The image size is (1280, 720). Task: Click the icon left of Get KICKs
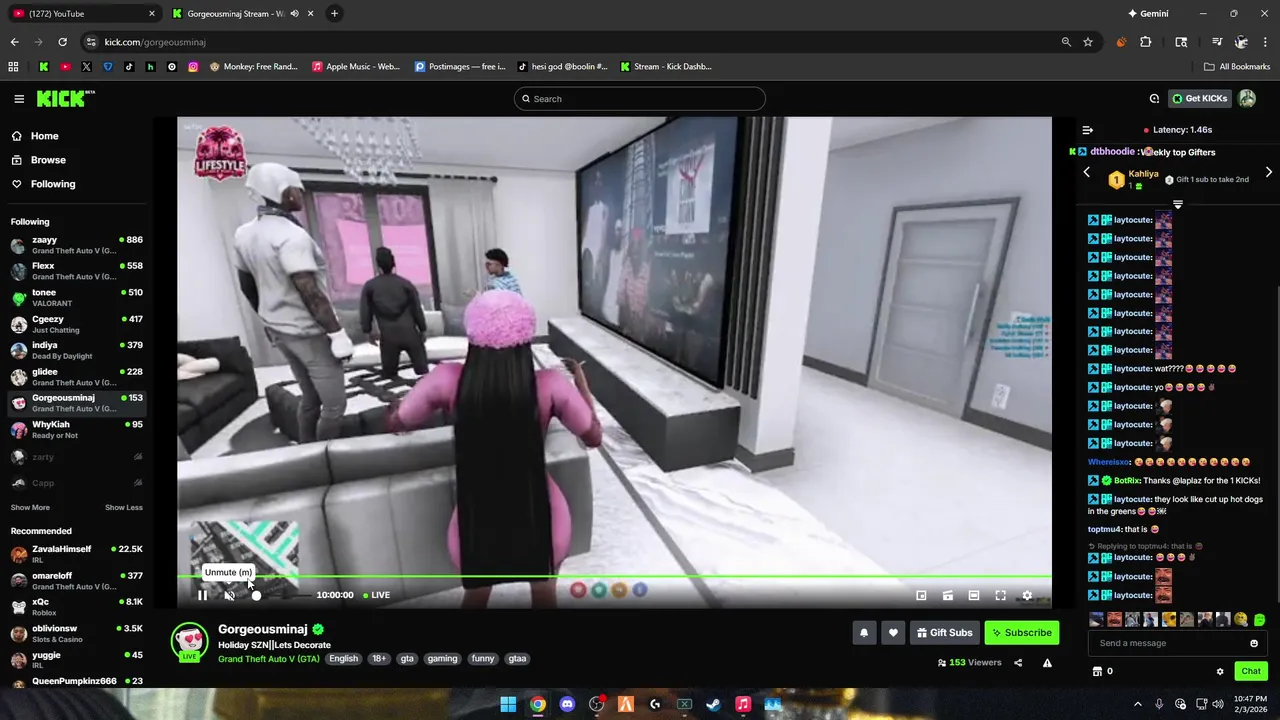click(x=1154, y=98)
